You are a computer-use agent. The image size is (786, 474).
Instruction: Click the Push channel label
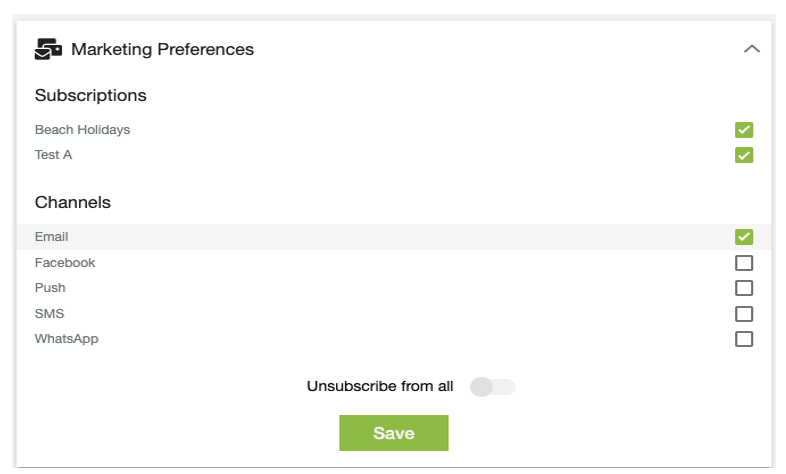pos(50,288)
